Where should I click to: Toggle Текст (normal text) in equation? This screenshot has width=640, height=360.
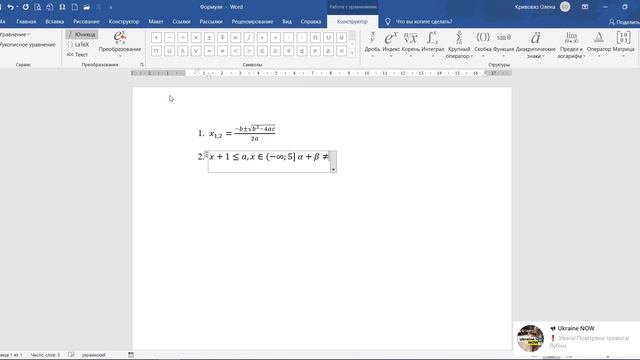coord(78,54)
